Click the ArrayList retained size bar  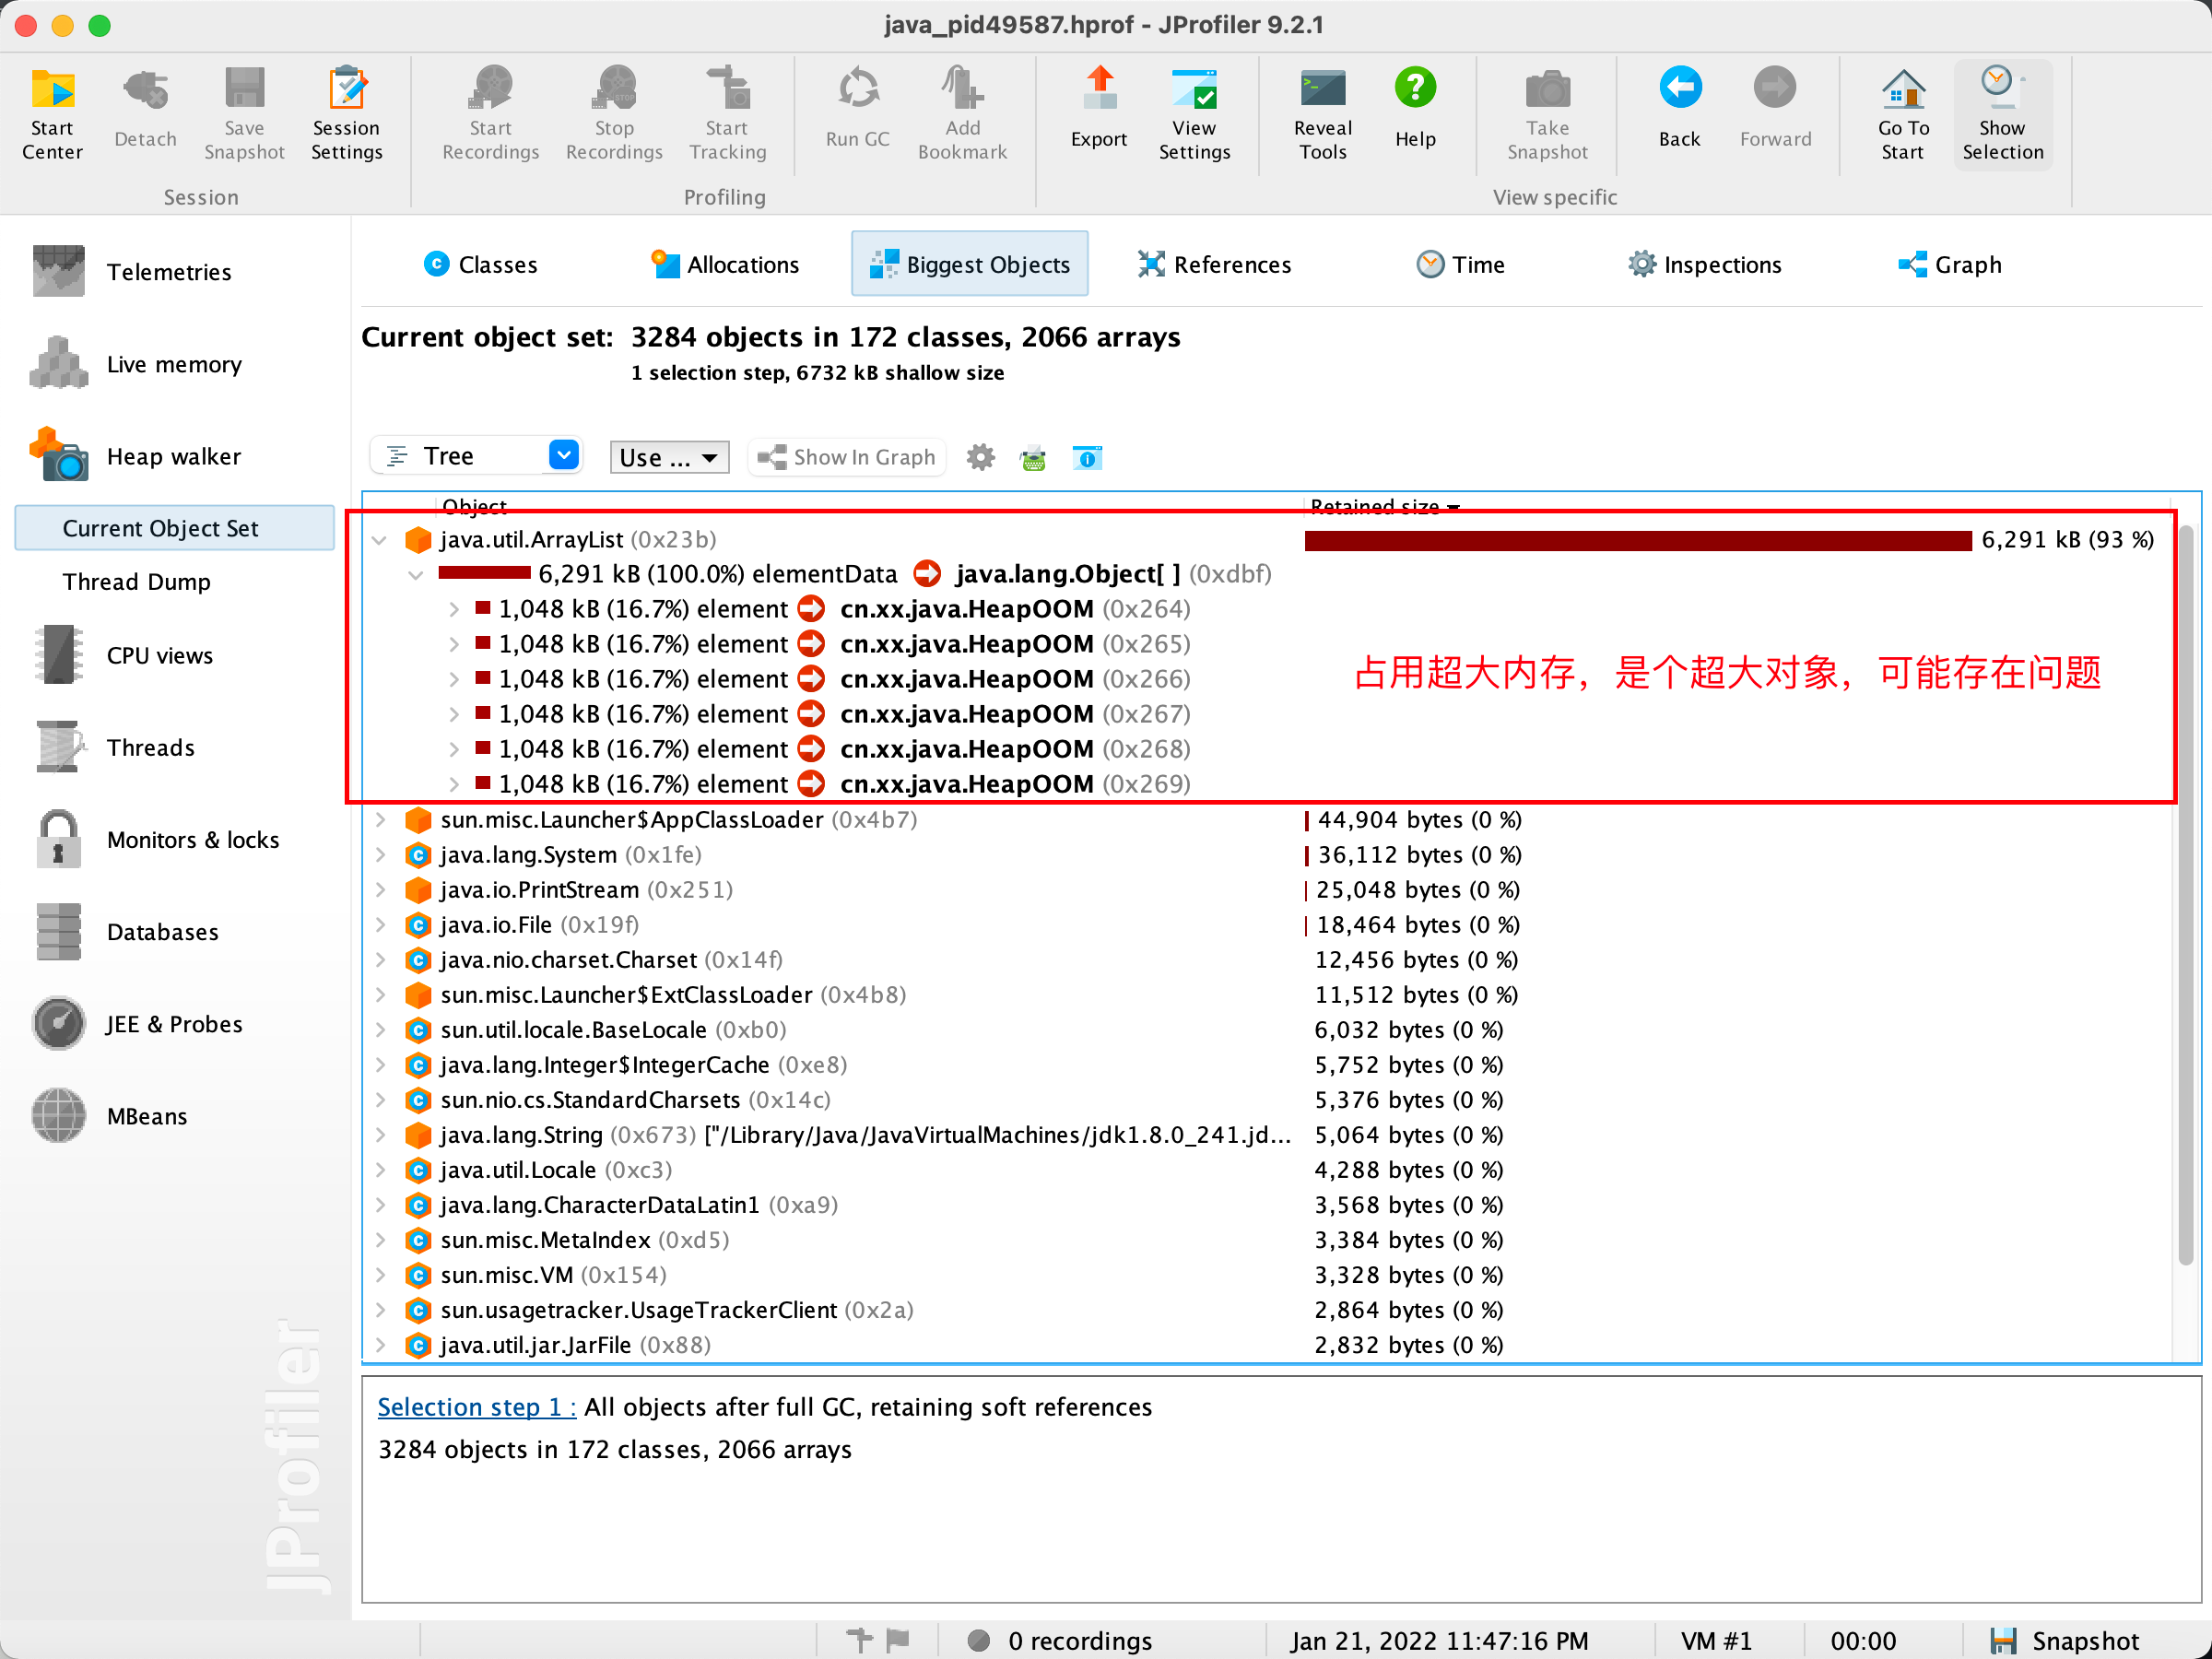(1638, 541)
